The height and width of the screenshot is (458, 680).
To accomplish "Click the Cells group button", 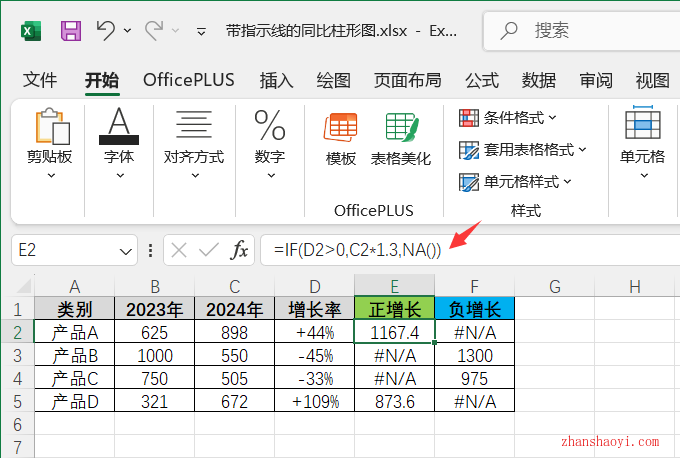I will click(x=641, y=140).
